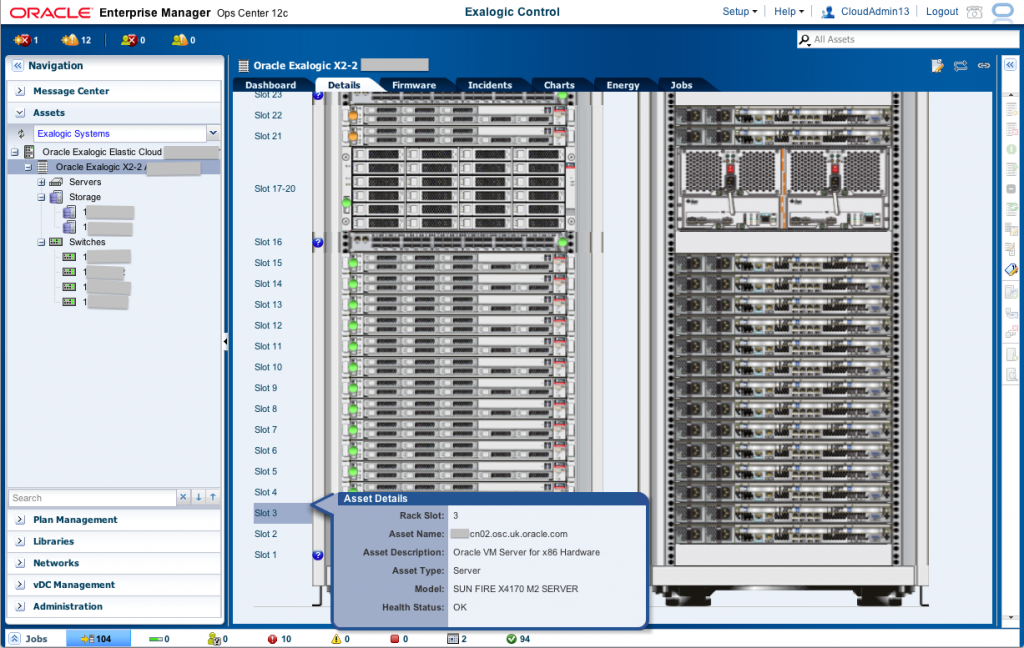Select Storage in the asset tree
The height and width of the screenshot is (648, 1024).
tap(85, 197)
